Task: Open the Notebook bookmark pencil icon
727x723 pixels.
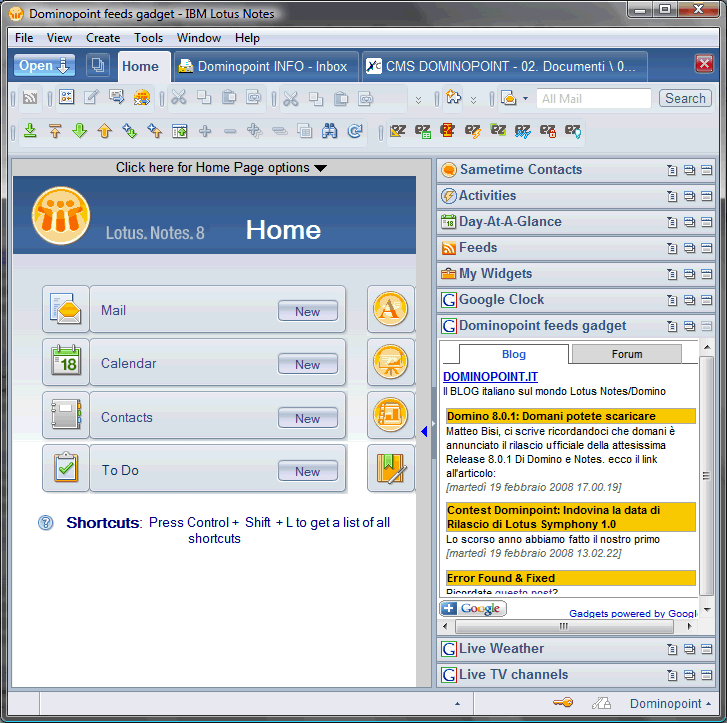Action: click(390, 468)
